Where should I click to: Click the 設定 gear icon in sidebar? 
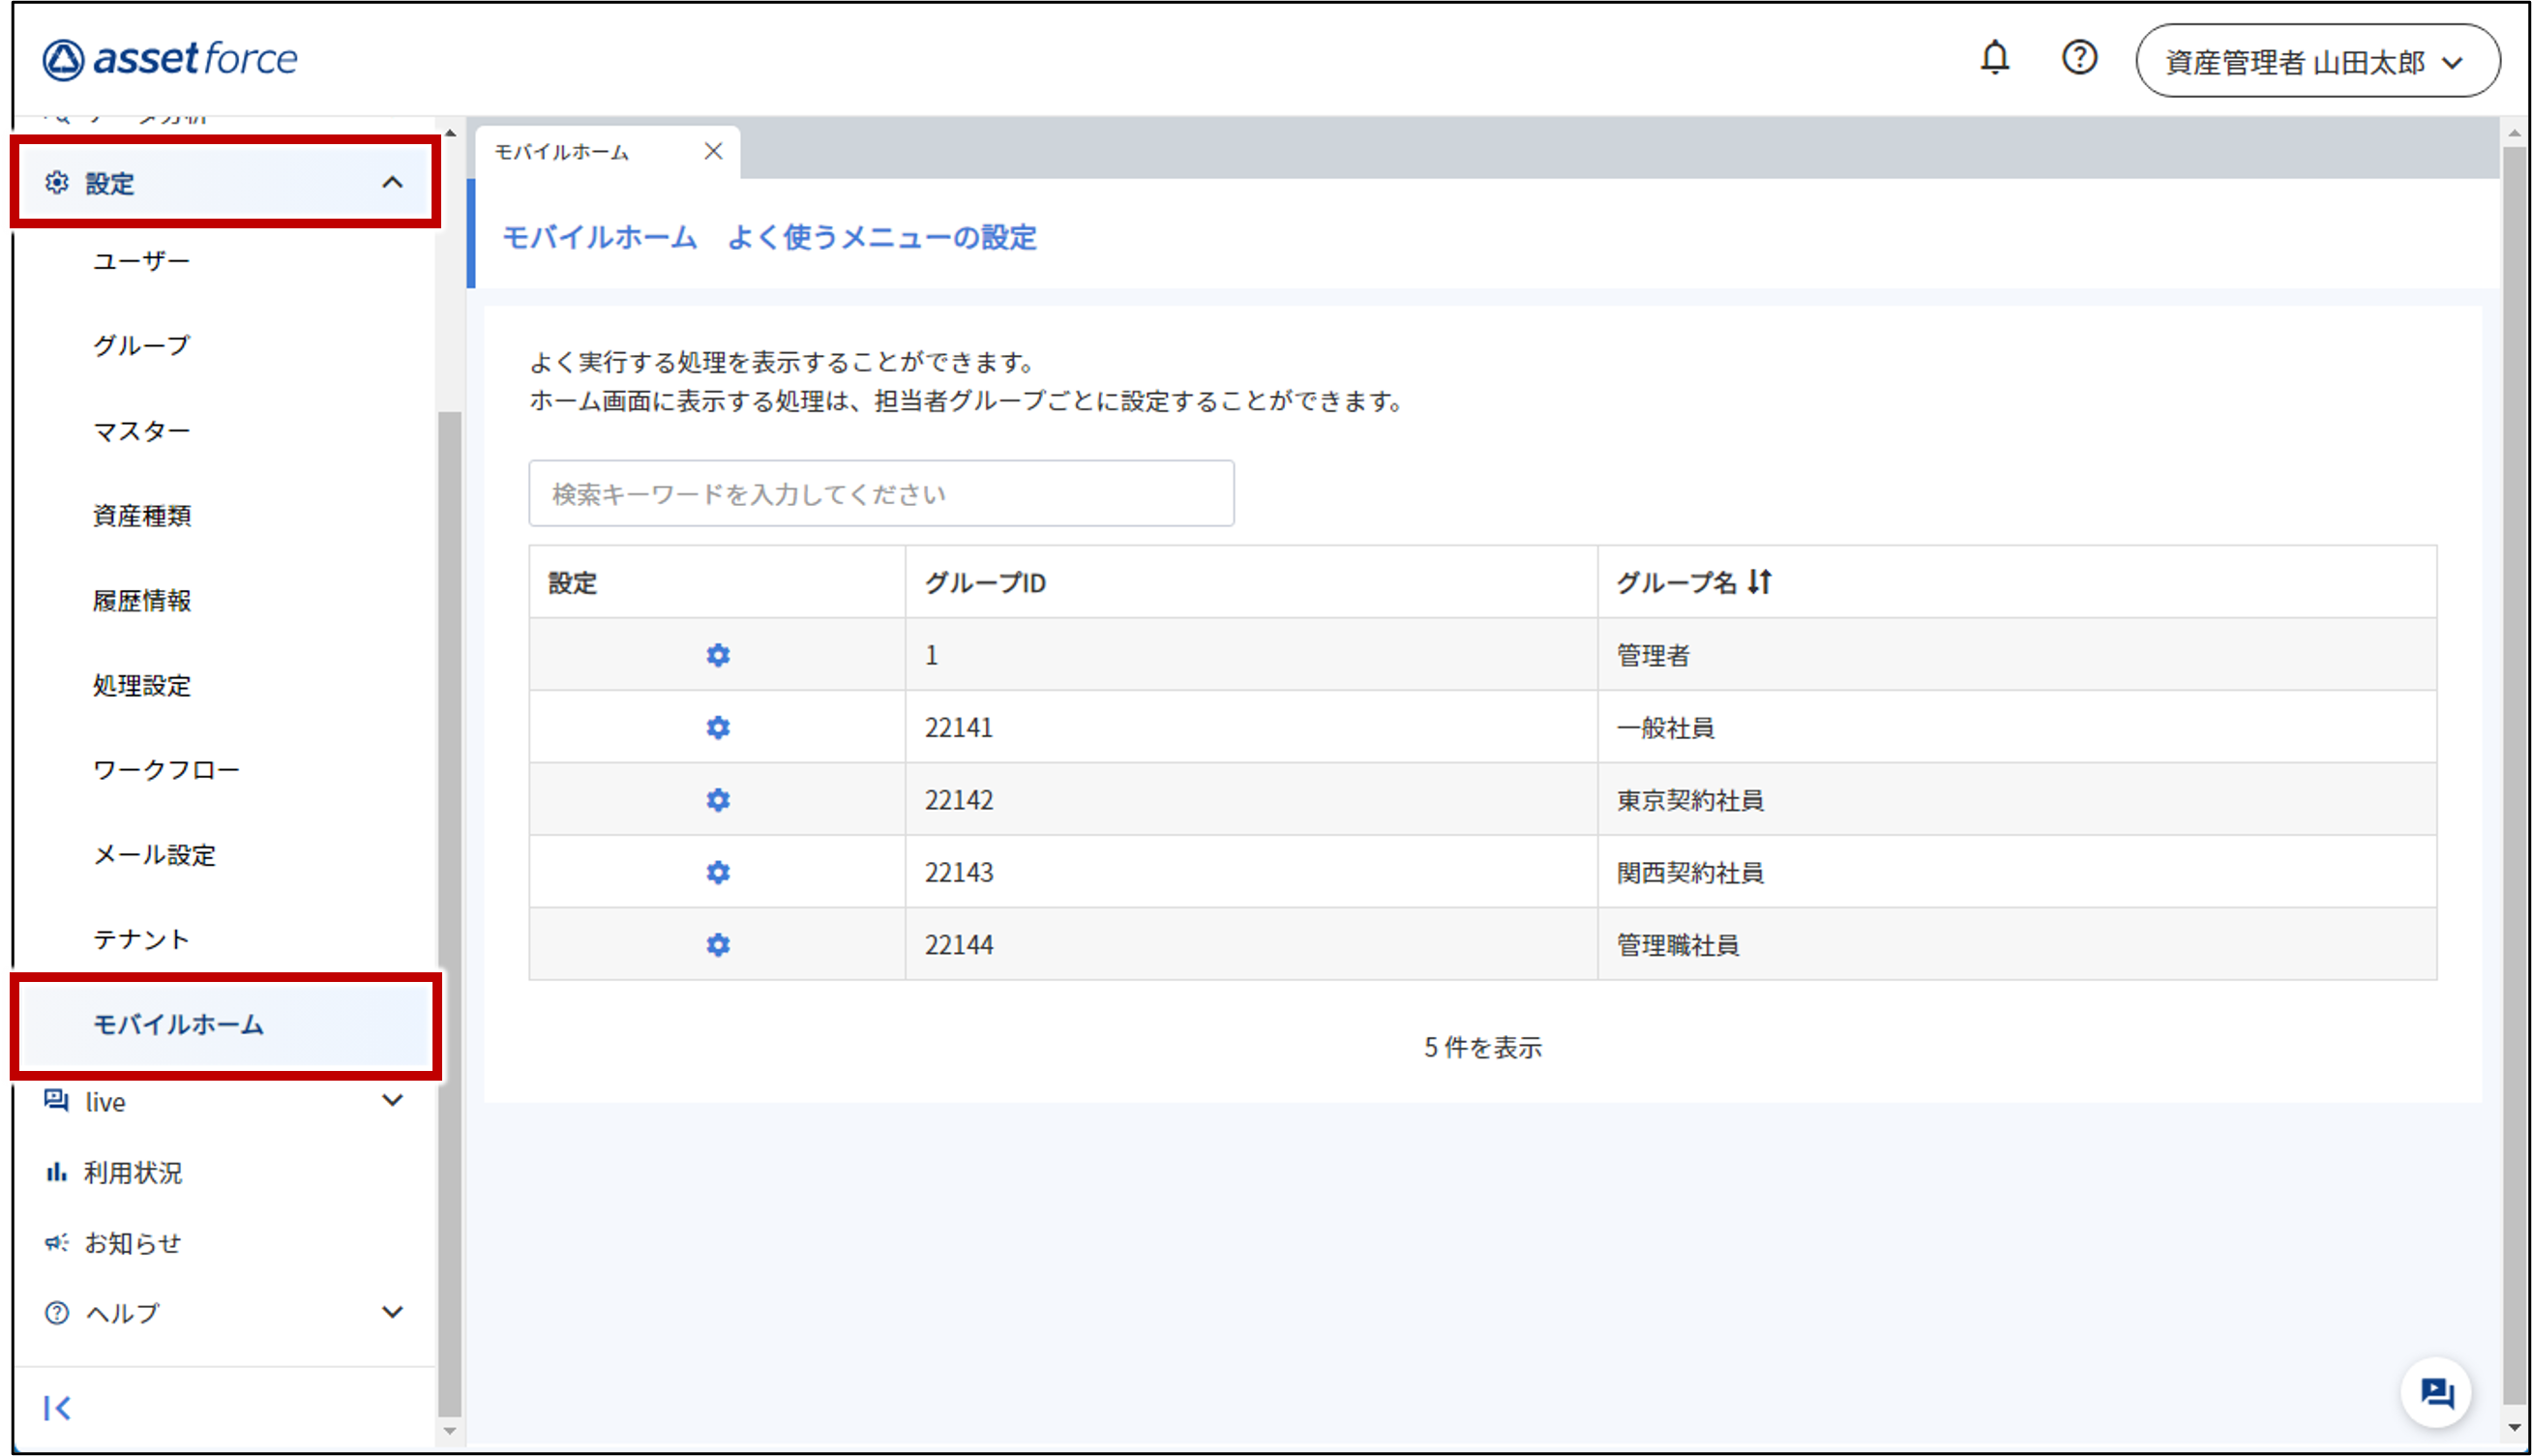(57, 182)
